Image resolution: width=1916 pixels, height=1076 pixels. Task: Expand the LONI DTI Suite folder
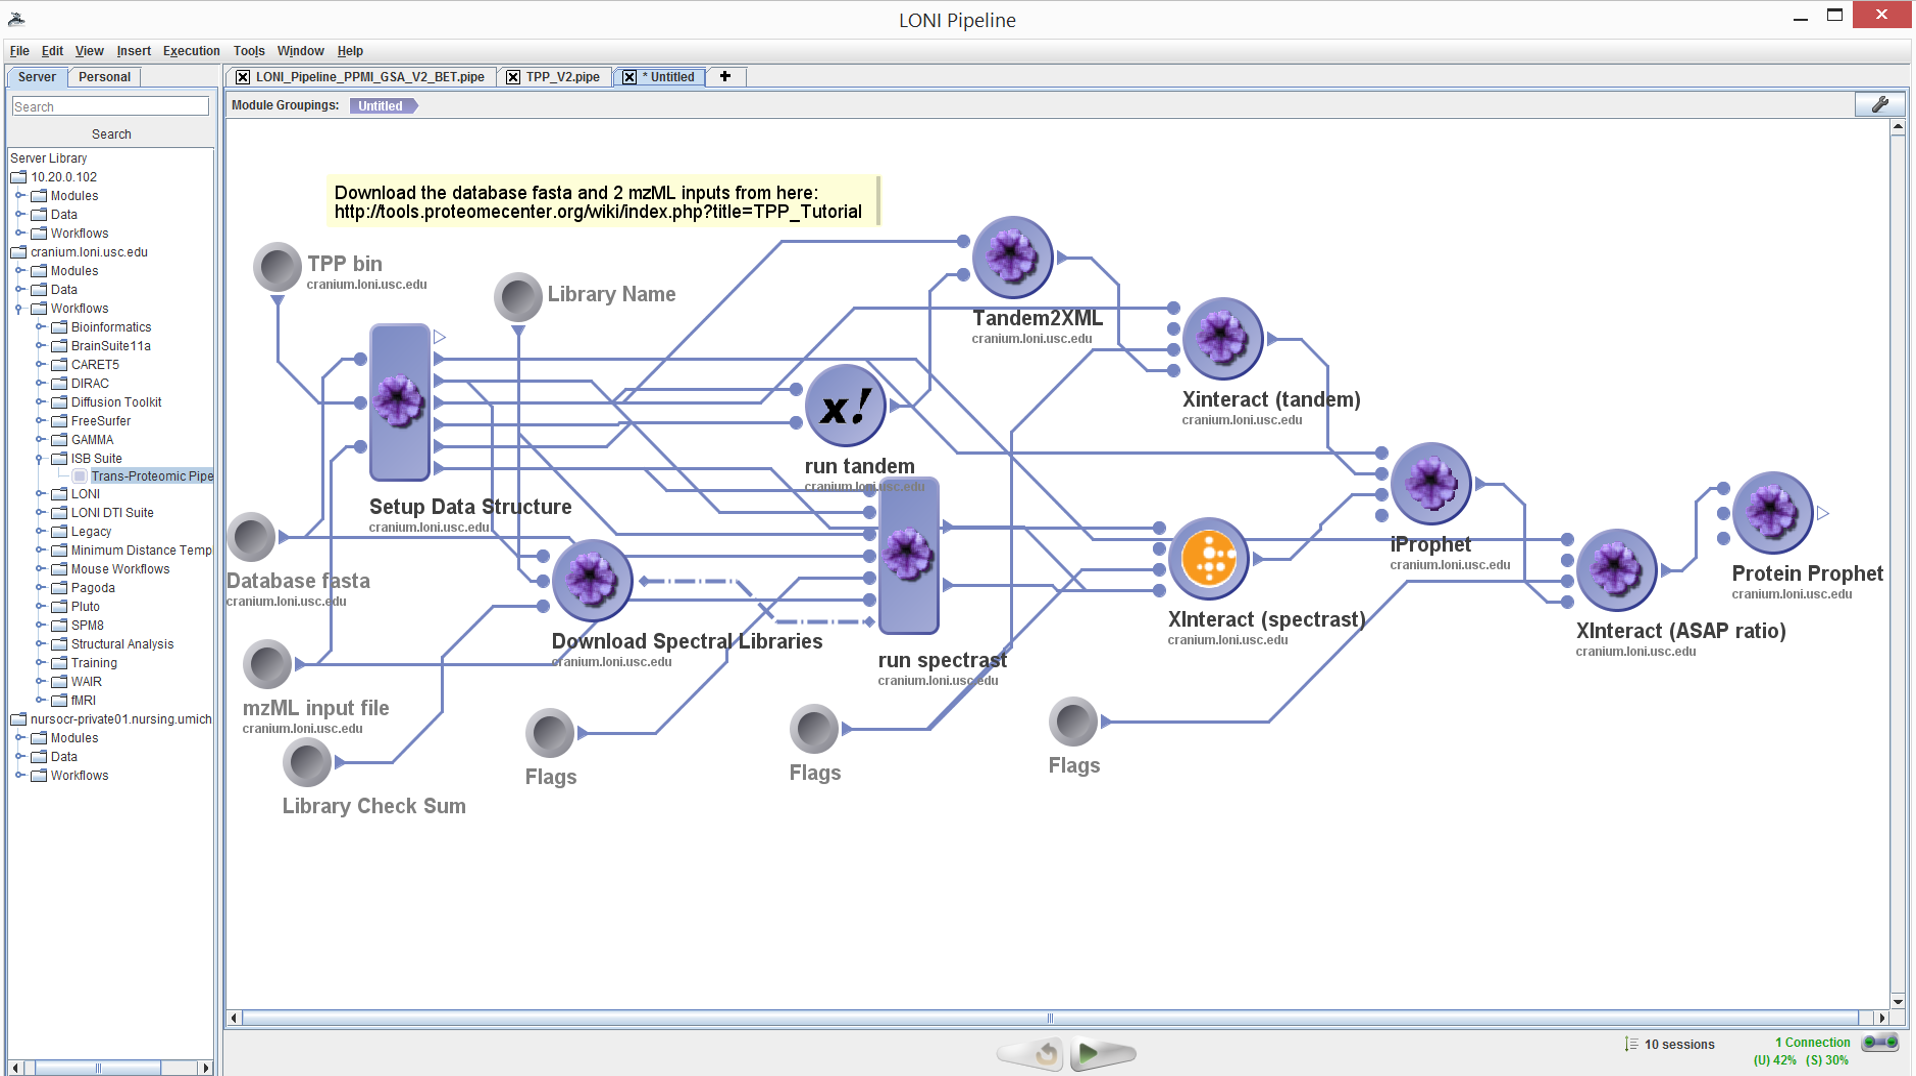click(40, 513)
